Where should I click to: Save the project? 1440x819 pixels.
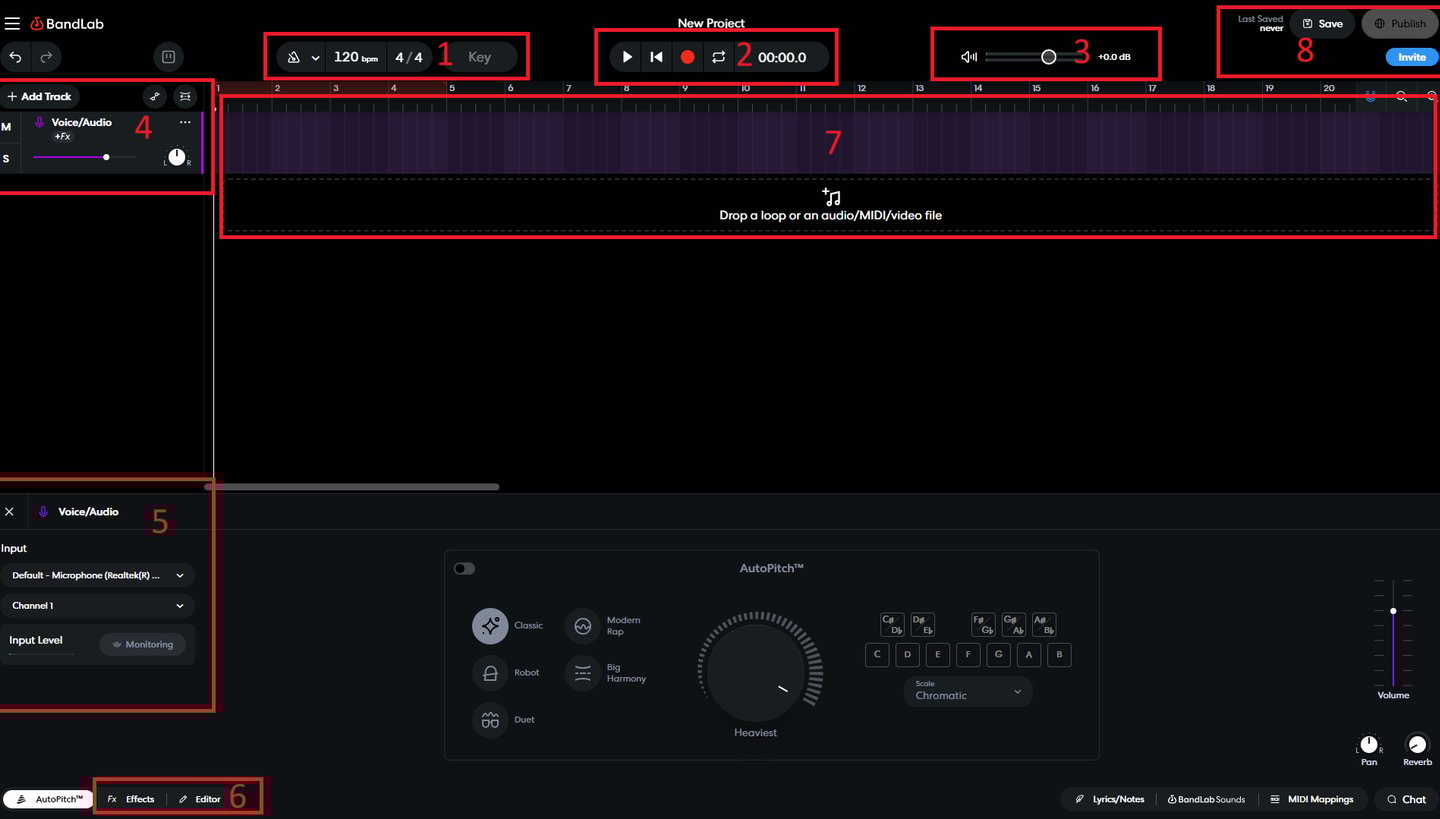tap(1322, 23)
